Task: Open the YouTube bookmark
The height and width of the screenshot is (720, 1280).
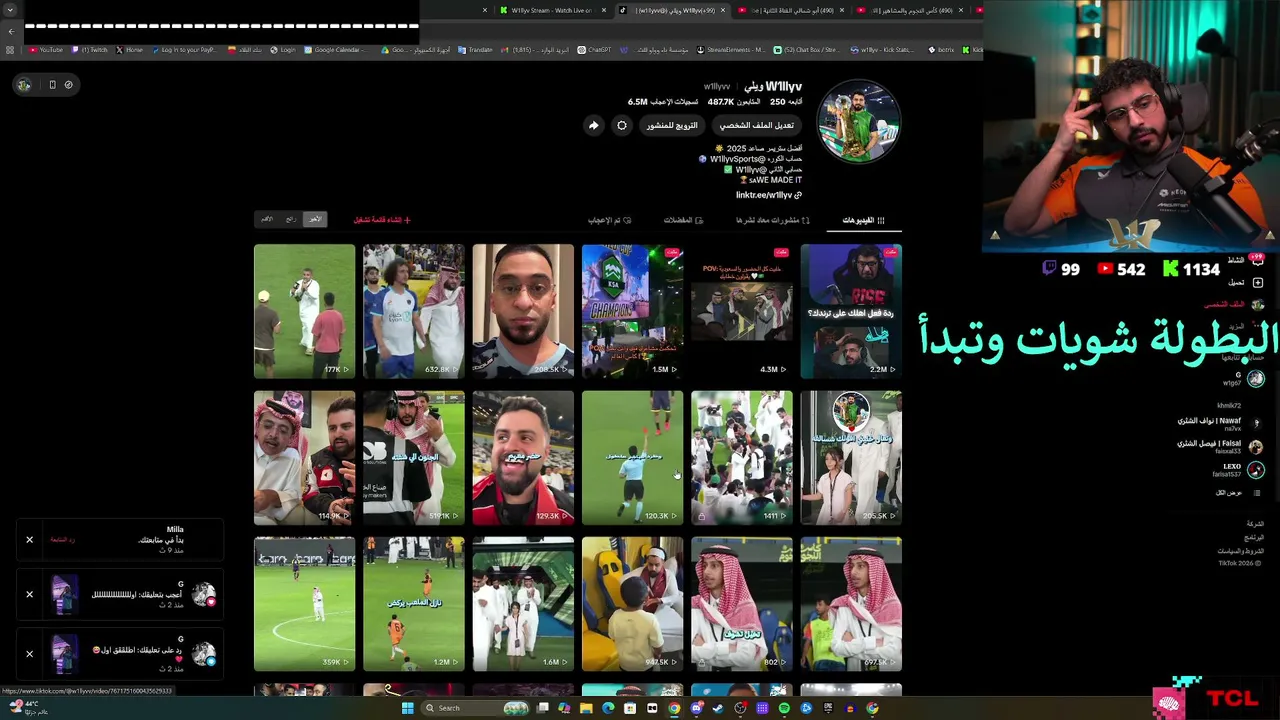Action: point(46,50)
